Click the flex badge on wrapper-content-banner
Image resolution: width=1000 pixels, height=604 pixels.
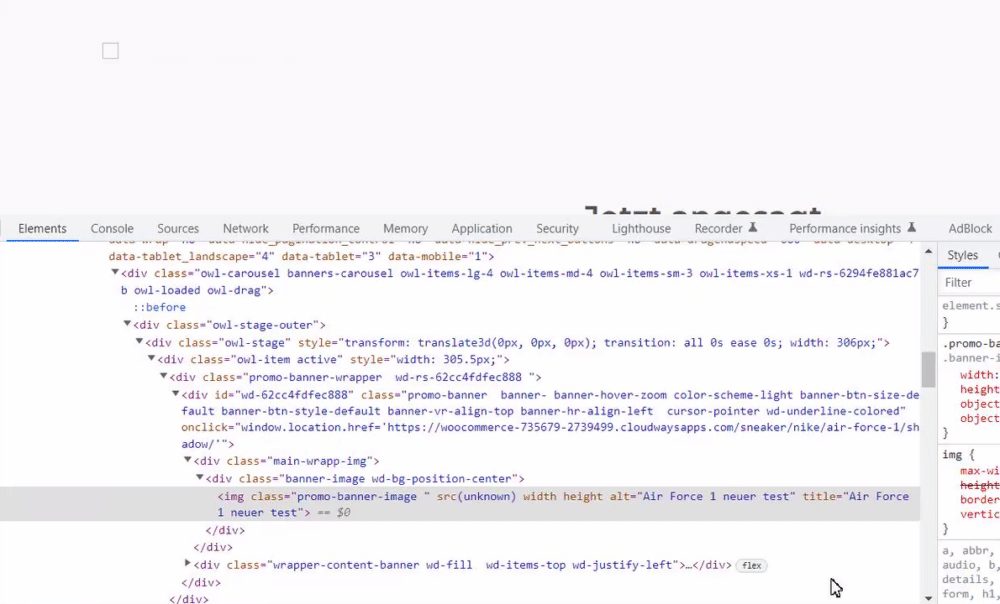[x=751, y=565]
